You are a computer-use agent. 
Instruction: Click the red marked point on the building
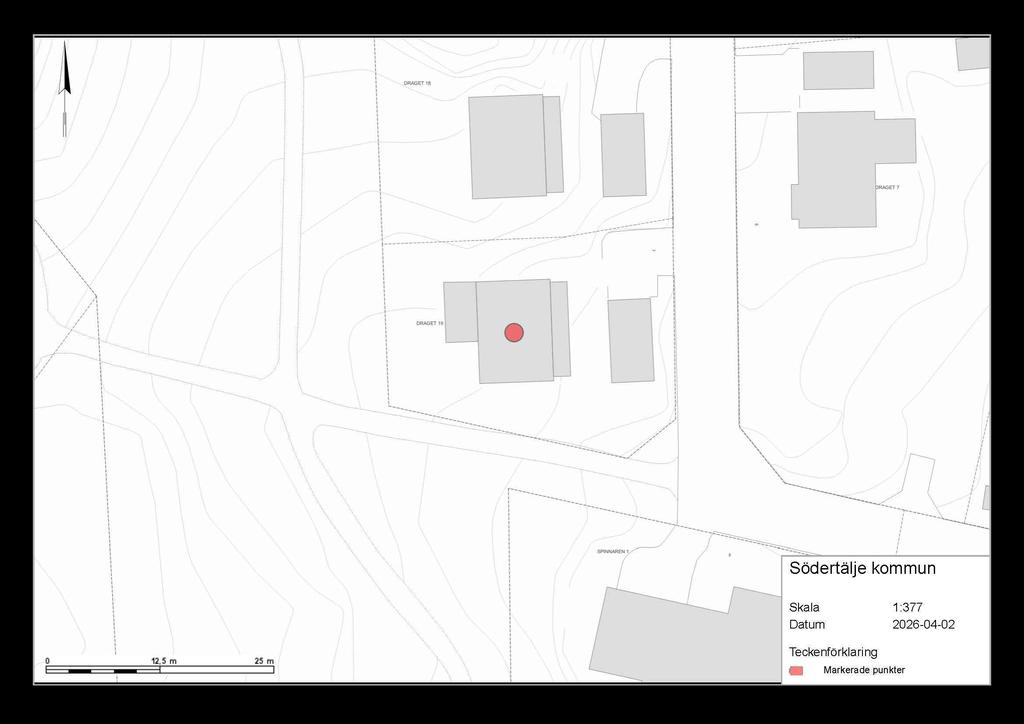point(514,332)
